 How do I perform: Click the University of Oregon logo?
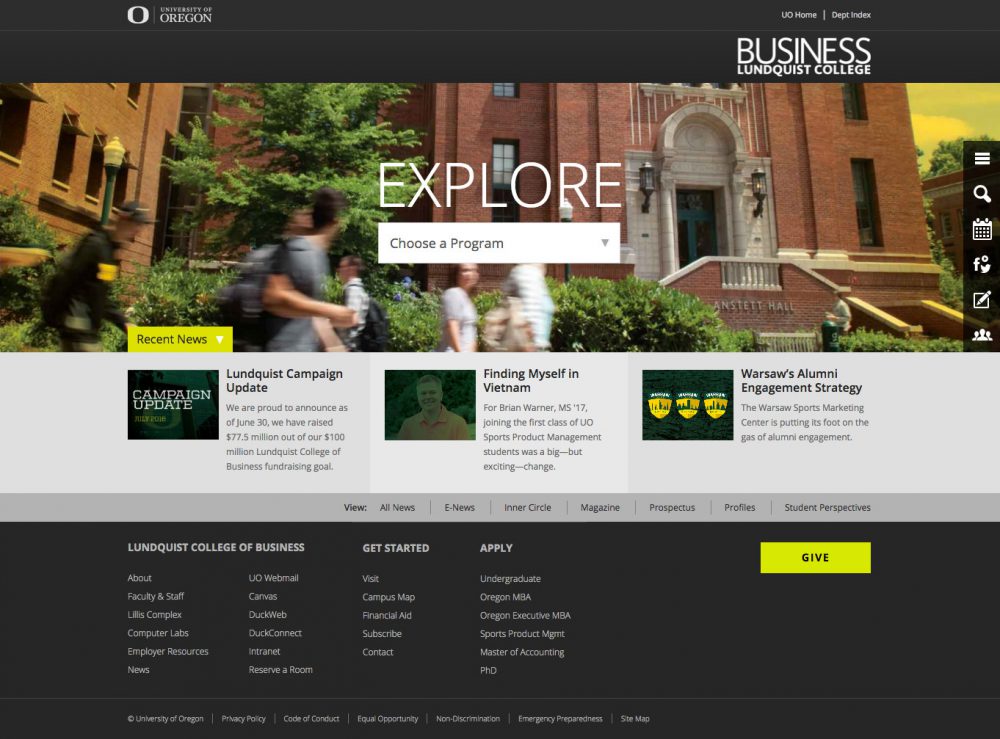pos(165,14)
